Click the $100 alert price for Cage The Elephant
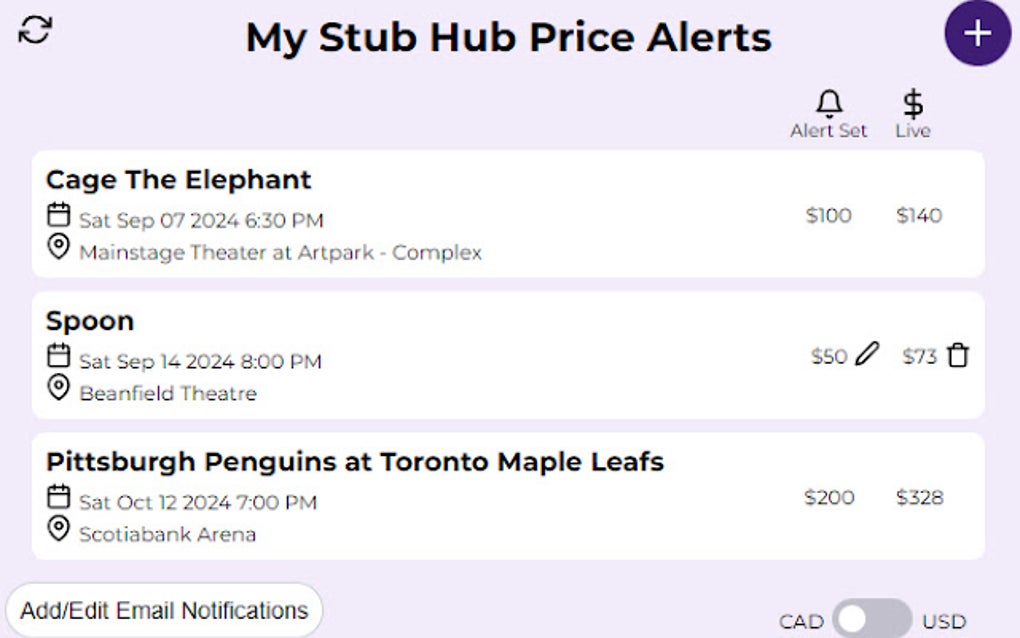 pyautogui.click(x=828, y=215)
